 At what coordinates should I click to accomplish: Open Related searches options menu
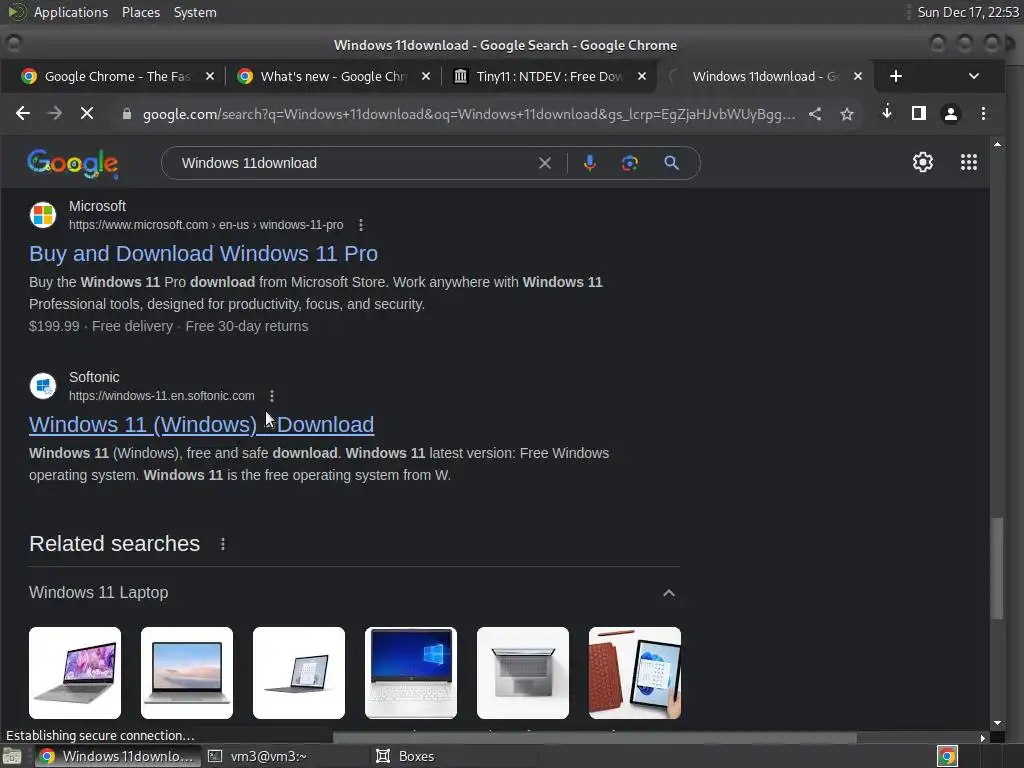223,544
